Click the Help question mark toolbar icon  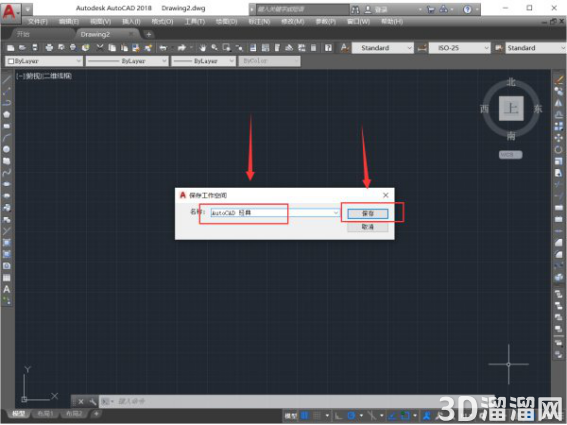tap(328, 48)
